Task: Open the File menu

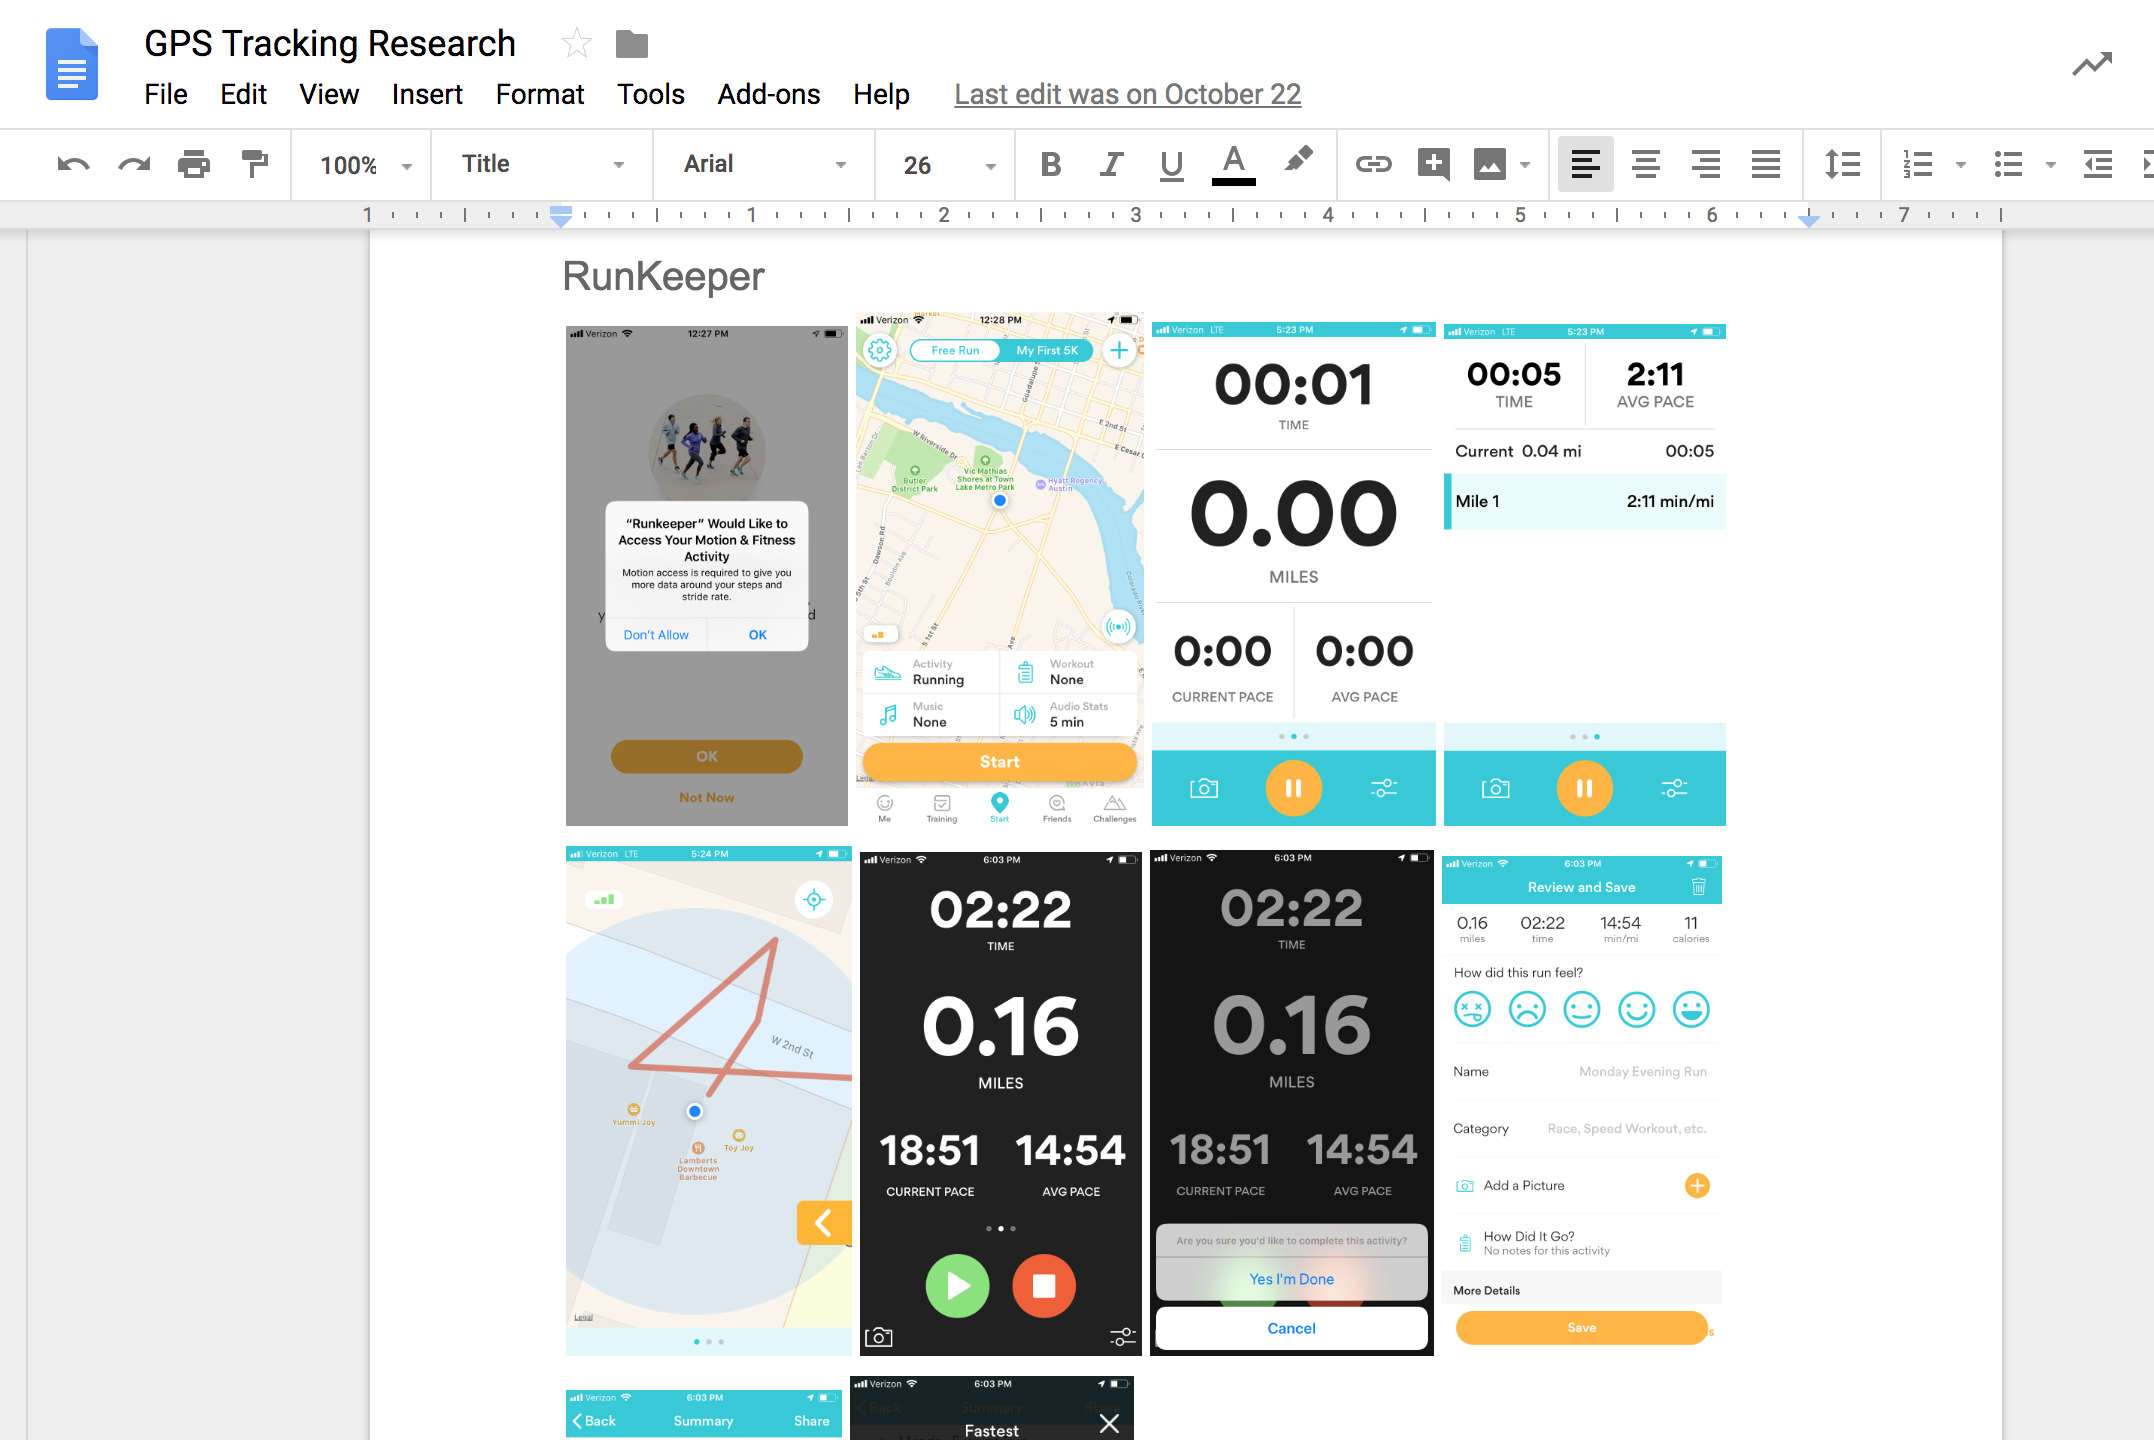Action: (x=166, y=94)
